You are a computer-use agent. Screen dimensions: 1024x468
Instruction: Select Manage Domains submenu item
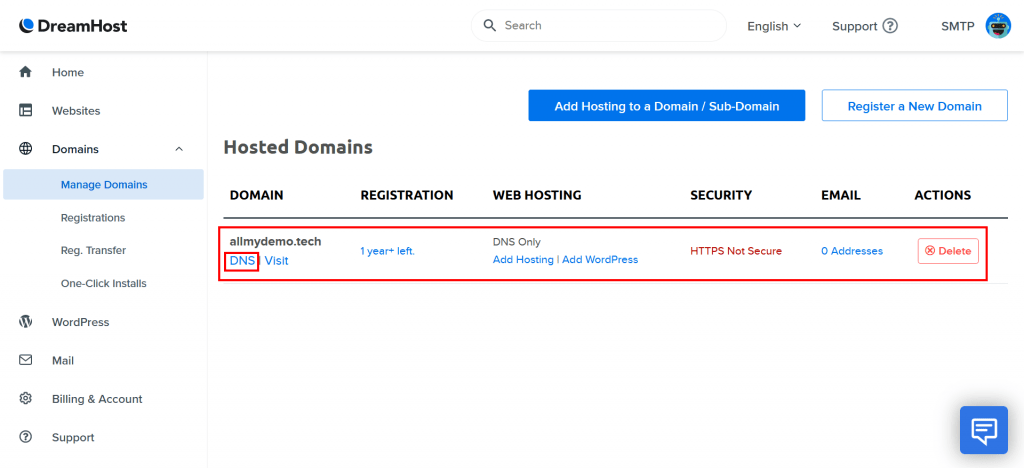(103, 185)
